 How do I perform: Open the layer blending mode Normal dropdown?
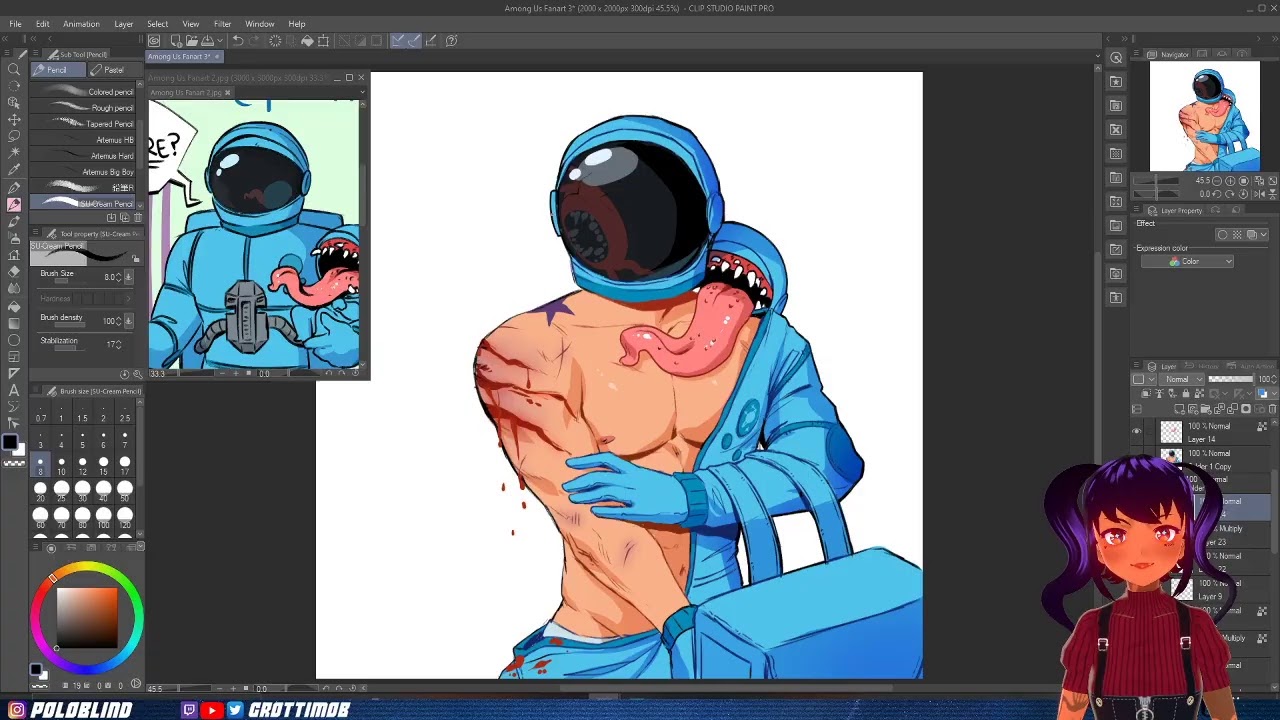pyautogui.click(x=1180, y=380)
